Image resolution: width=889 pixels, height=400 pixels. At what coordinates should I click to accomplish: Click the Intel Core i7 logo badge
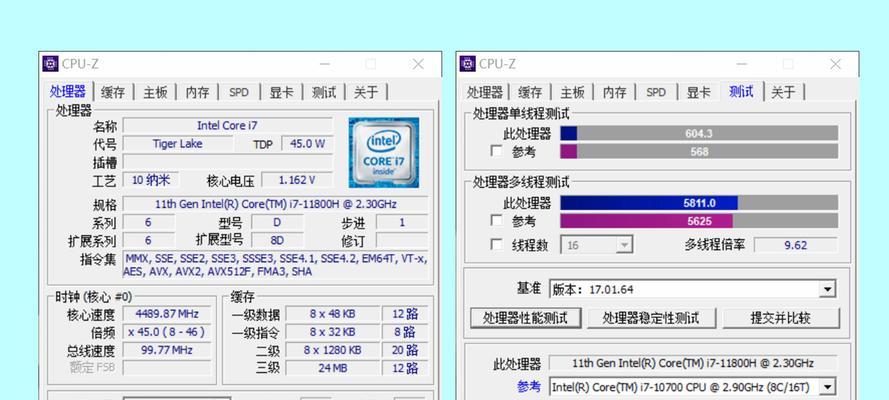pos(384,152)
